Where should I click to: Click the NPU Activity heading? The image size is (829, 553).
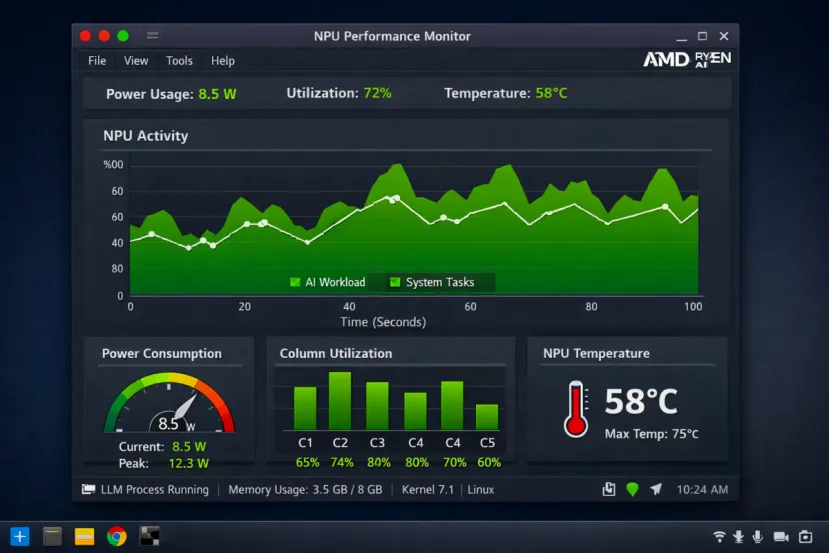click(146, 136)
